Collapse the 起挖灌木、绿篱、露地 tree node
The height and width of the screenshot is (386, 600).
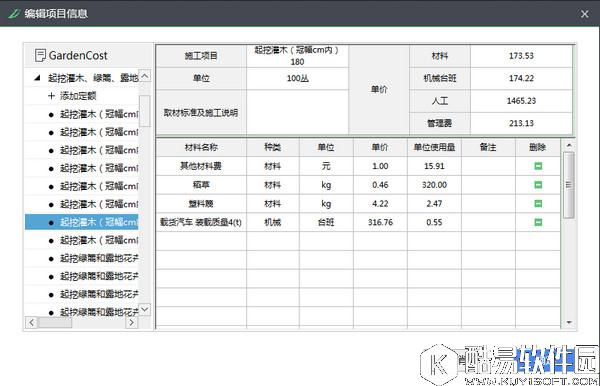click(x=37, y=78)
